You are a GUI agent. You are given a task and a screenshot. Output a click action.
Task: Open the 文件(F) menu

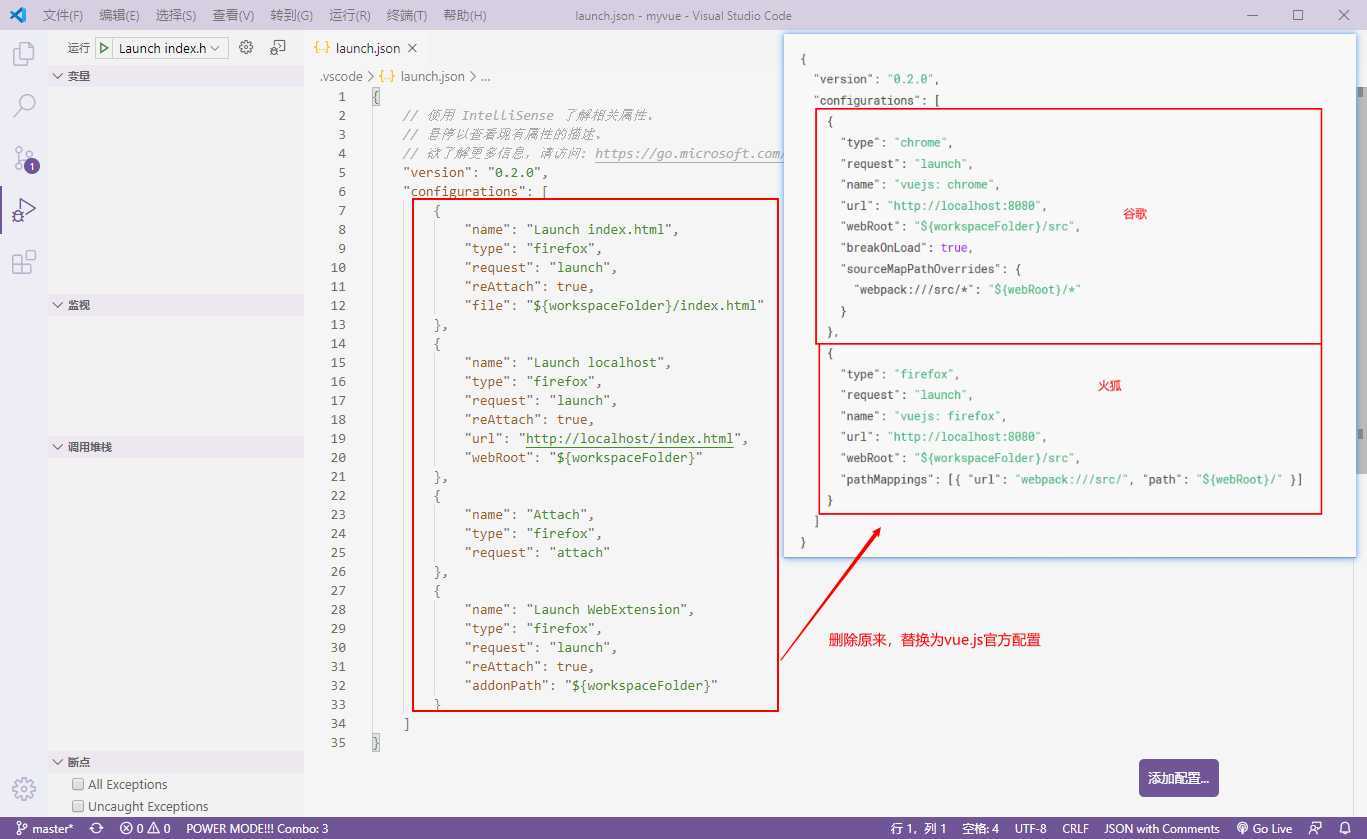click(63, 16)
